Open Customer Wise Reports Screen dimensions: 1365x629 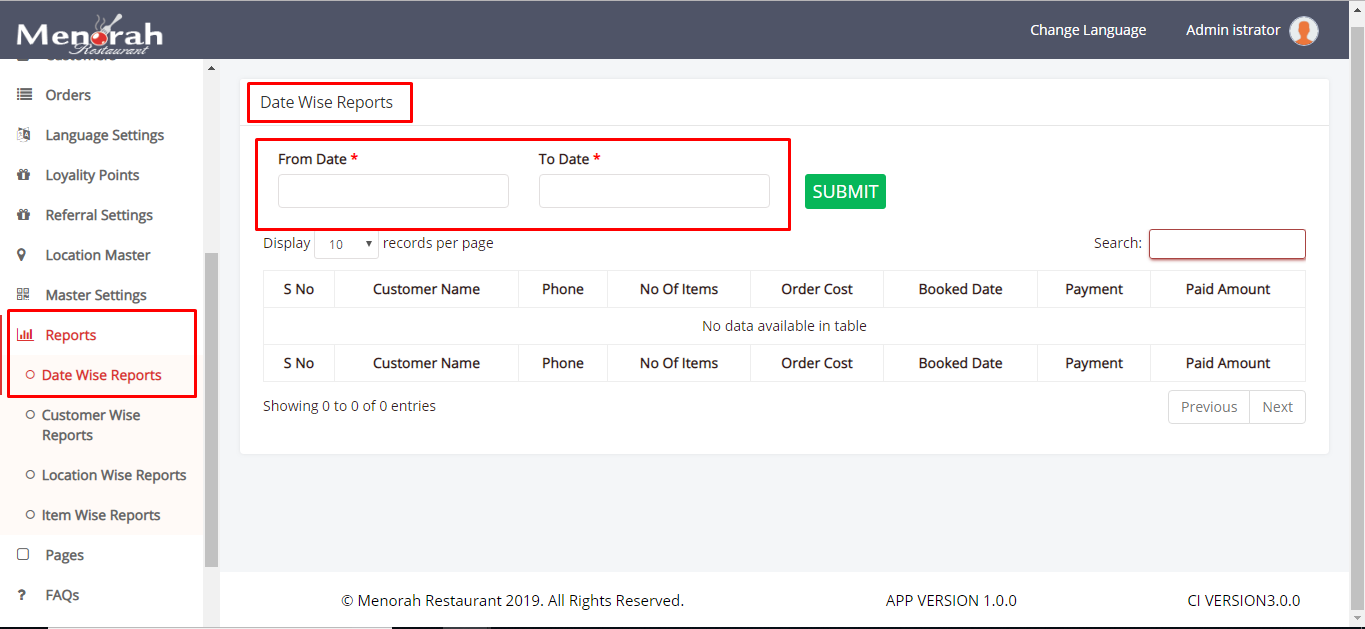[91, 425]
